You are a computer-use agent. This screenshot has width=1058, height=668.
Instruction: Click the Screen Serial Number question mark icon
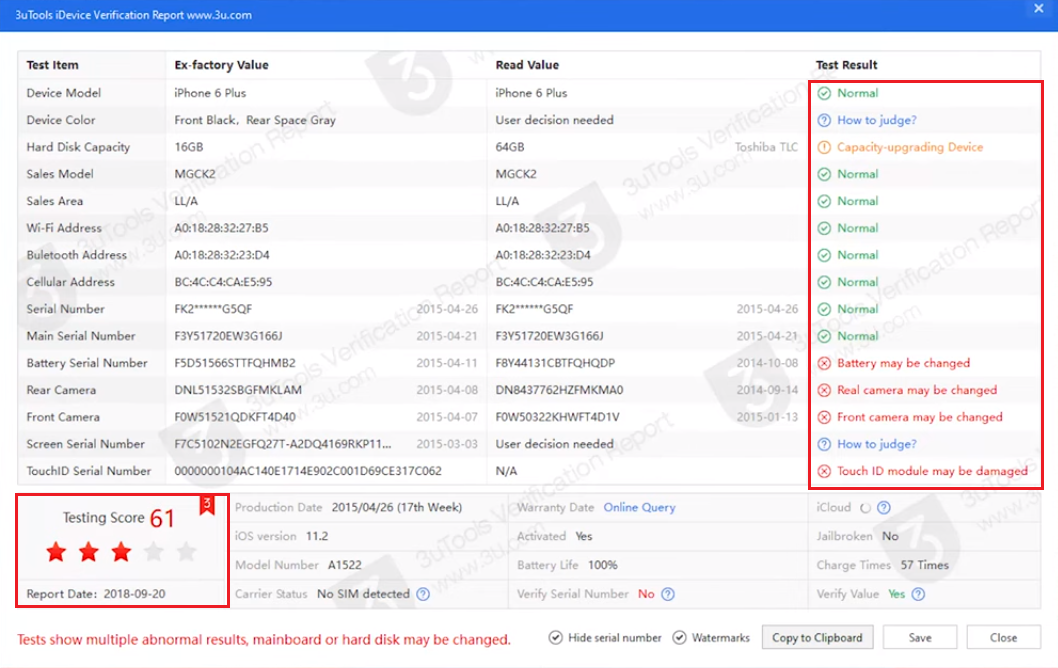coord(824,444)
